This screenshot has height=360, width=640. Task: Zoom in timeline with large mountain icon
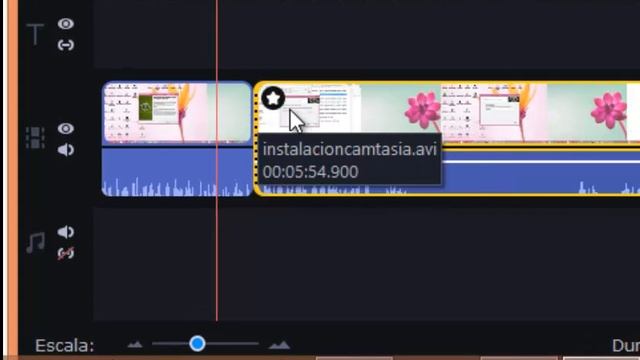pyautogui.click(x=280, y=345)
